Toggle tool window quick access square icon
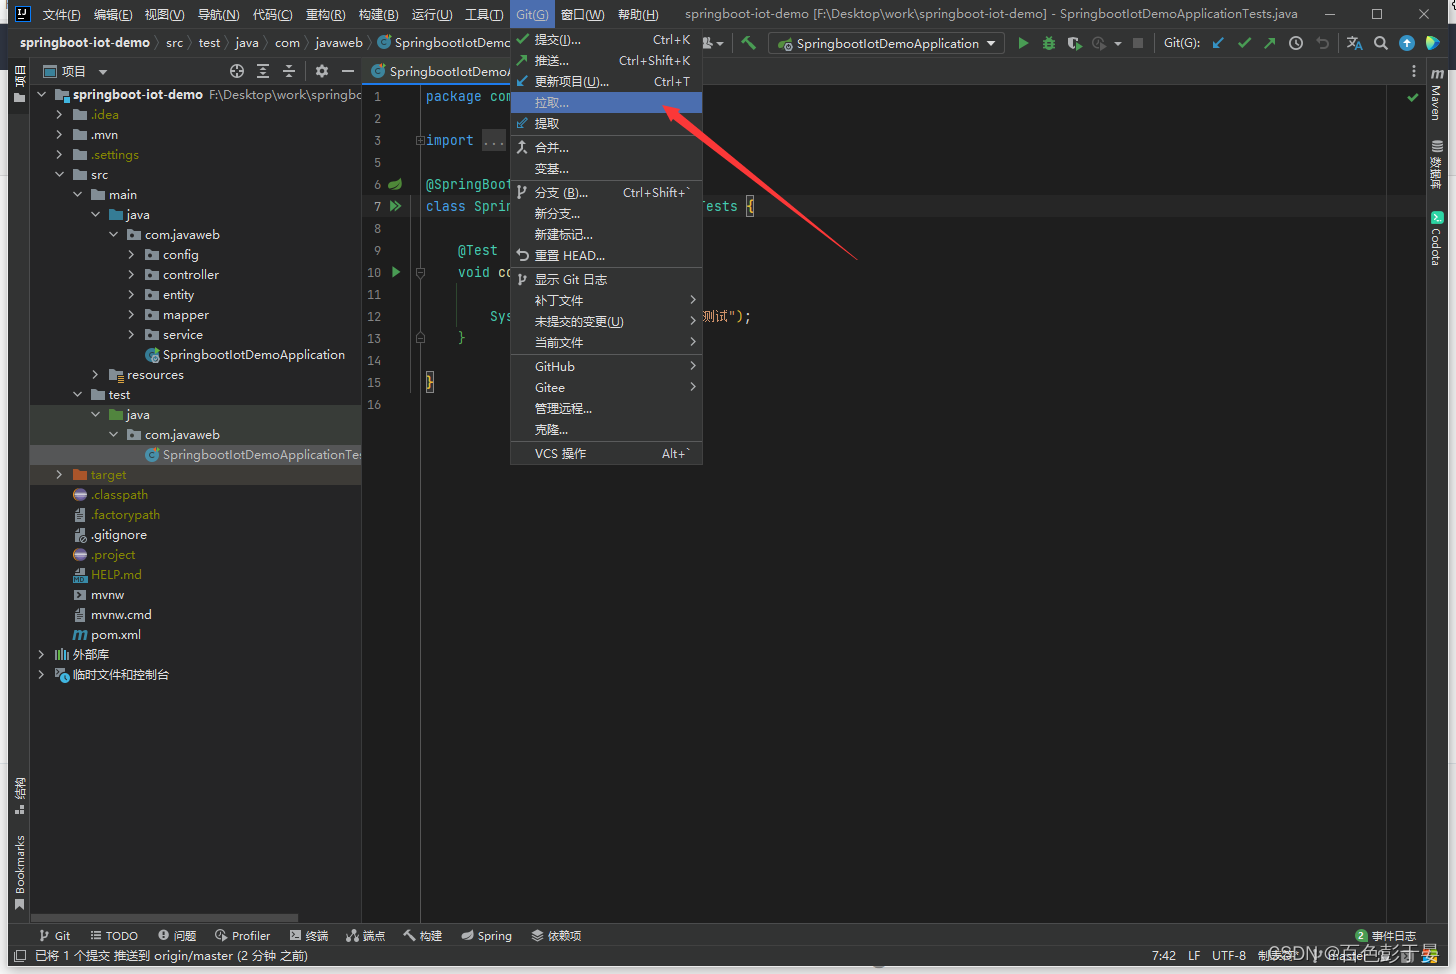The height and width of the screenshot is (974, 1456). coord(20,956)
